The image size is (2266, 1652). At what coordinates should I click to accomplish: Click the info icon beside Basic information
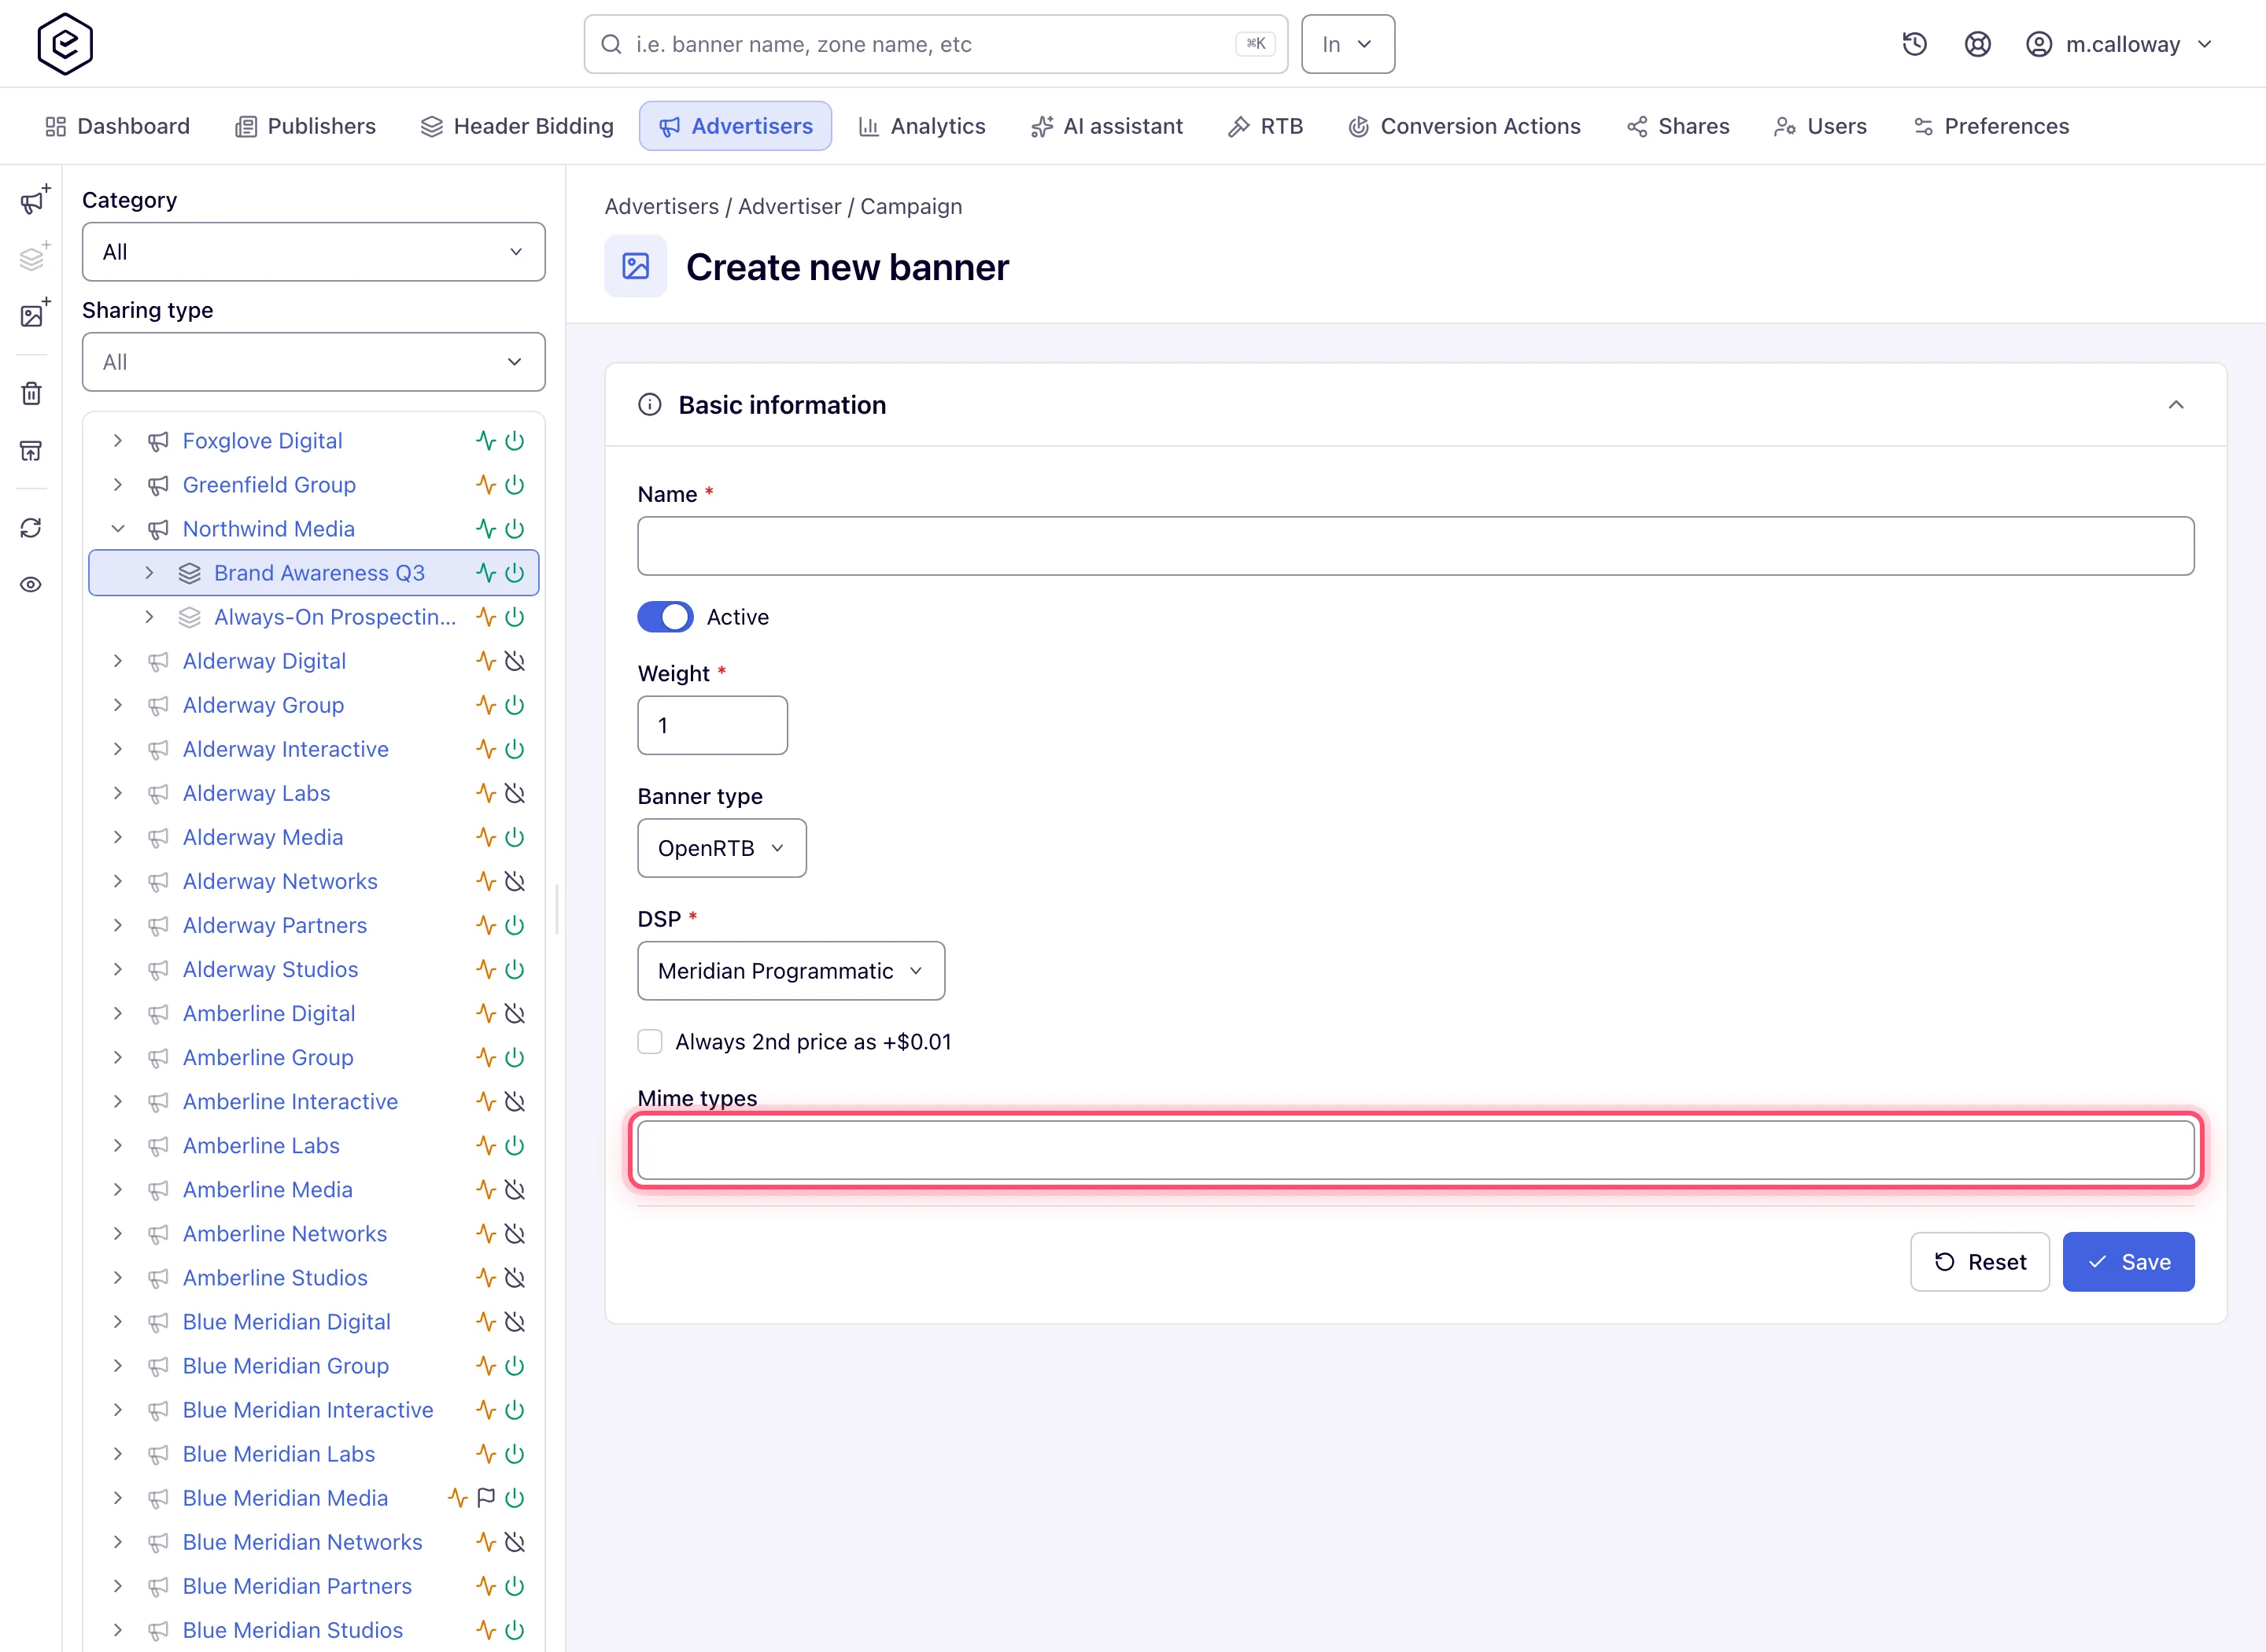coord(650,405)
